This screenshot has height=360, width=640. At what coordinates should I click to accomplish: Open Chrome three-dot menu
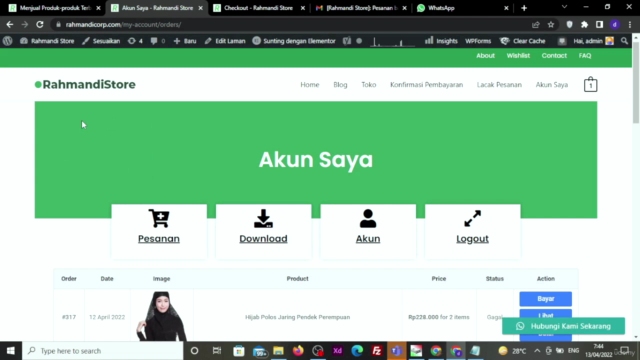[x=630, y=24]
